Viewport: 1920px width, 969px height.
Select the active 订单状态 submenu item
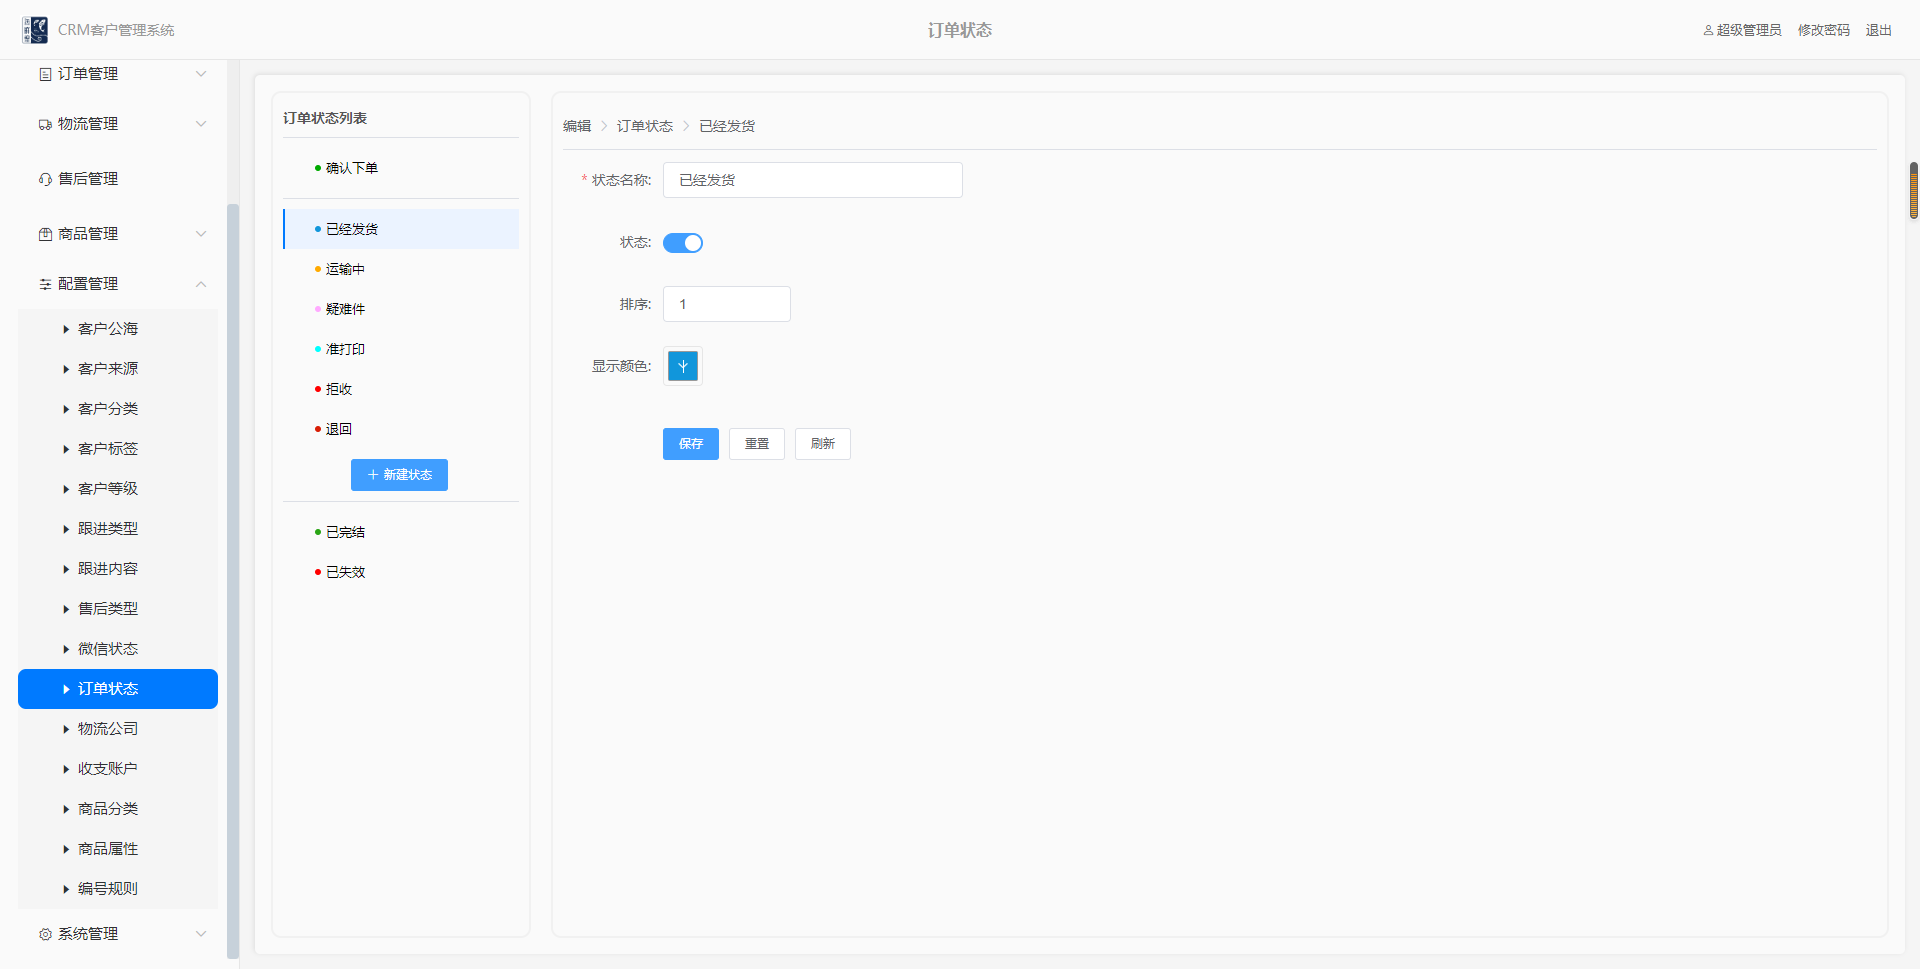[x=118, y=689]
